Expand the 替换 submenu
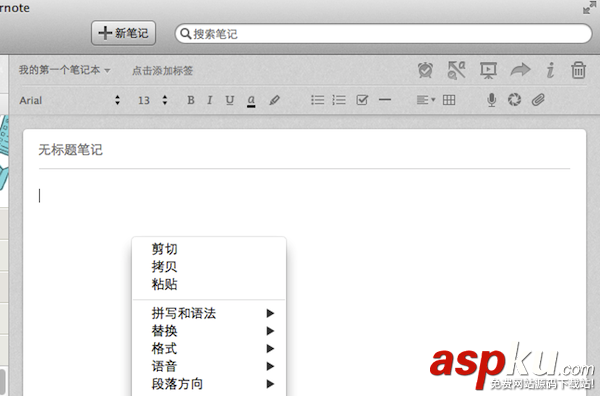Viewport: 600px width, 396px height. [x=209, y=331]
